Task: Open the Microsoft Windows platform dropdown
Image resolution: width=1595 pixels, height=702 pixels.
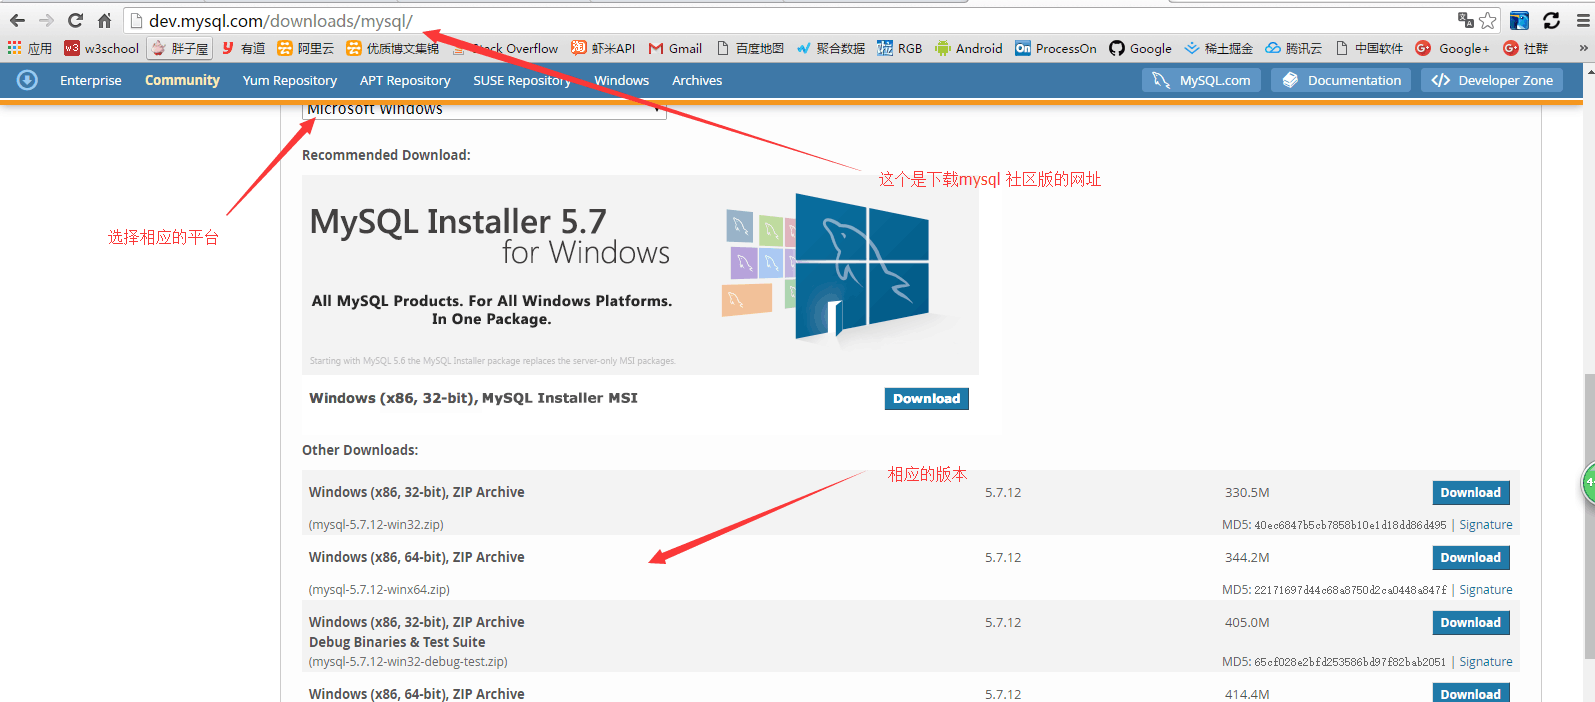Action: 484,110
